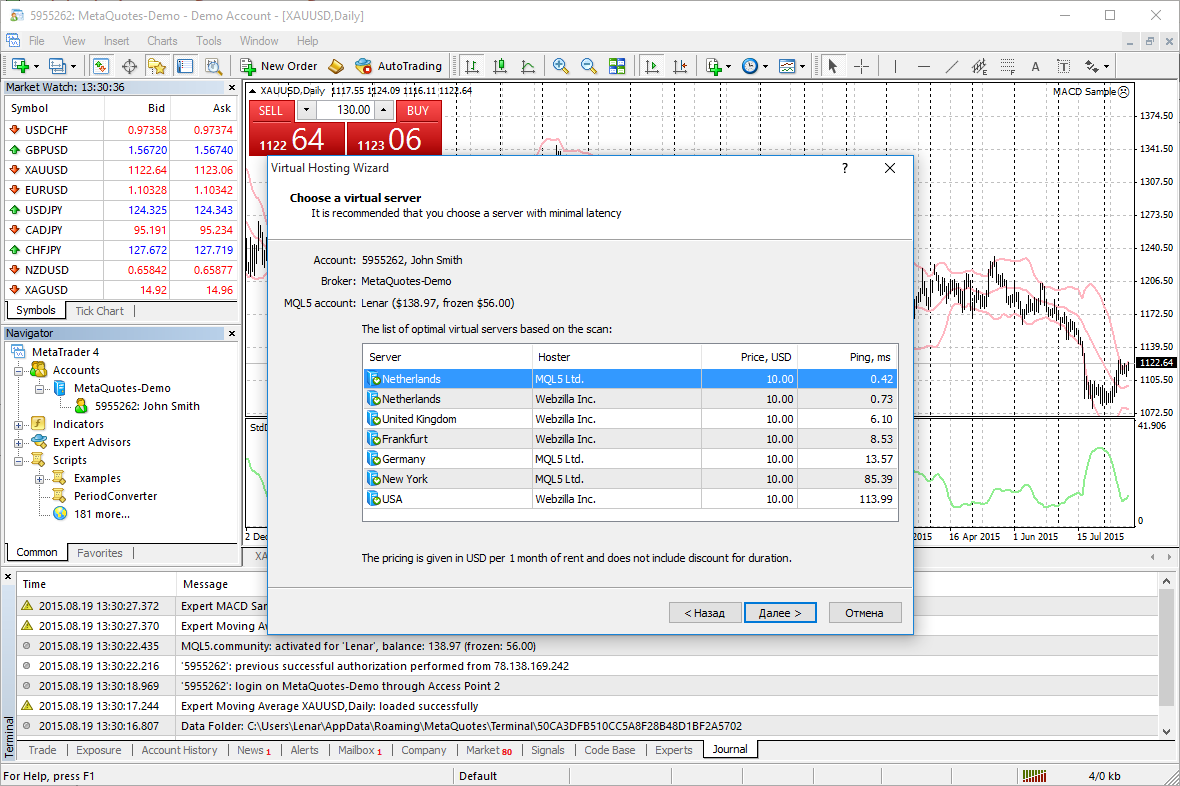The width and height of the screenshot is (1180, 786).
Task: Select the Draw Trendline tool
Action: coord(952,66)
